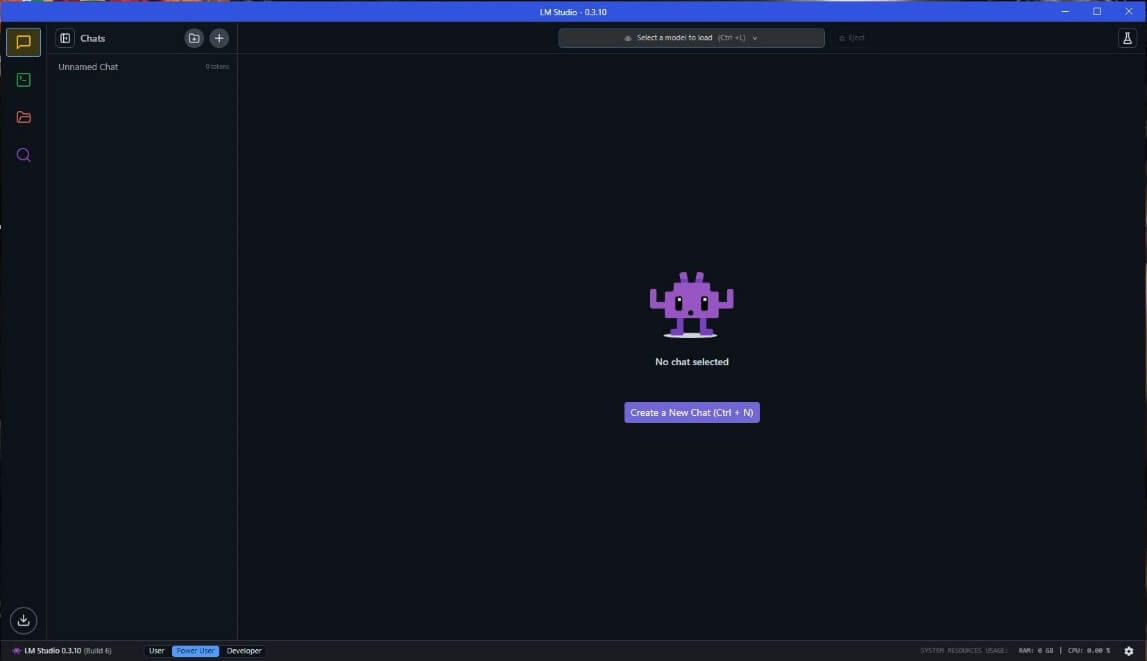Click the purple pixel mascot image
This screenshot has height=661, width=1147.
pyautogui.click(x=691, y=305)
